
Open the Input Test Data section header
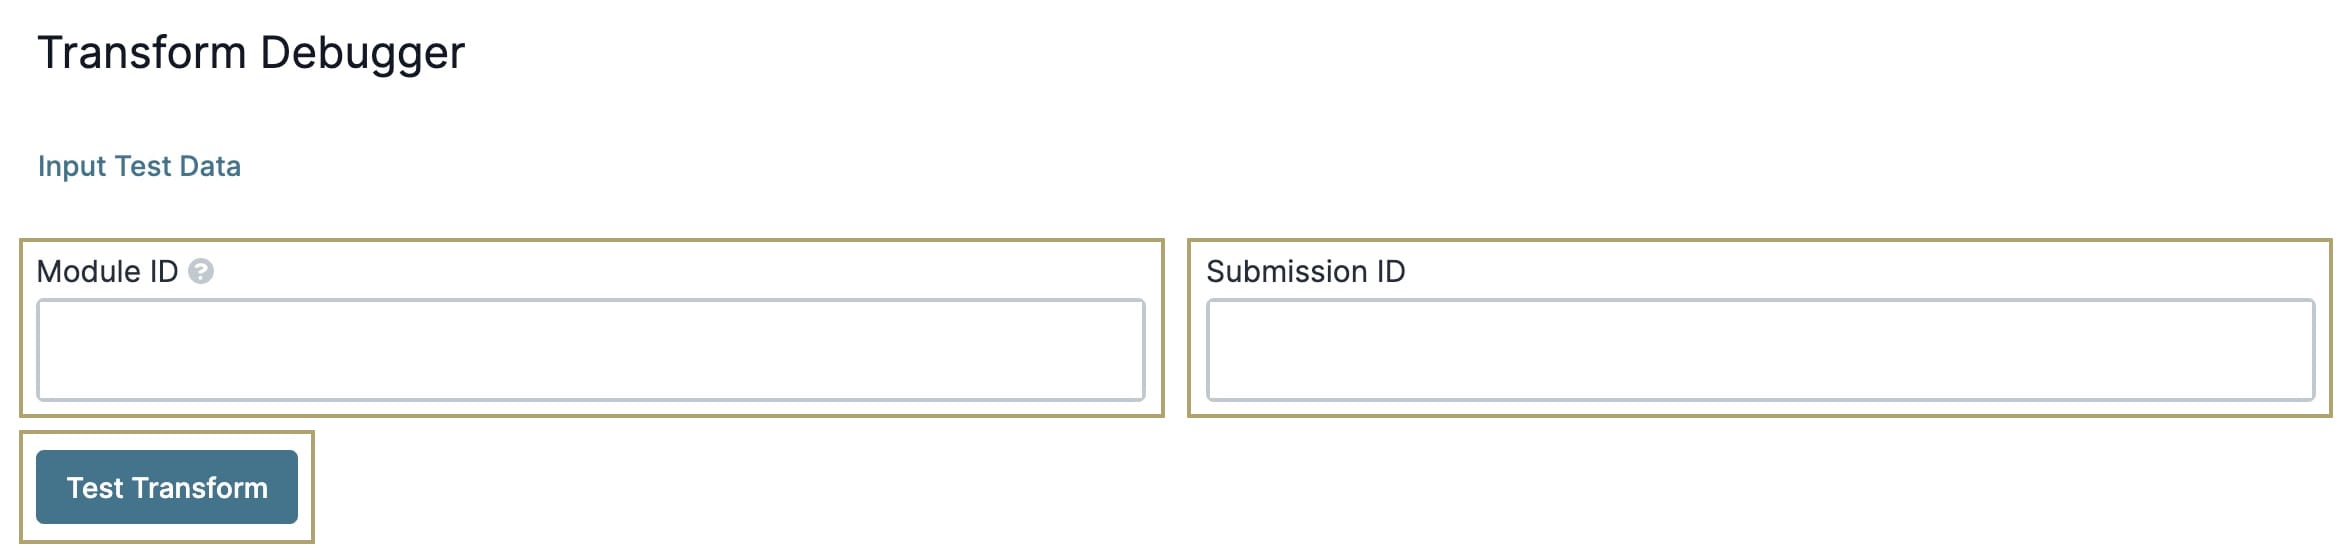[139, 166]
